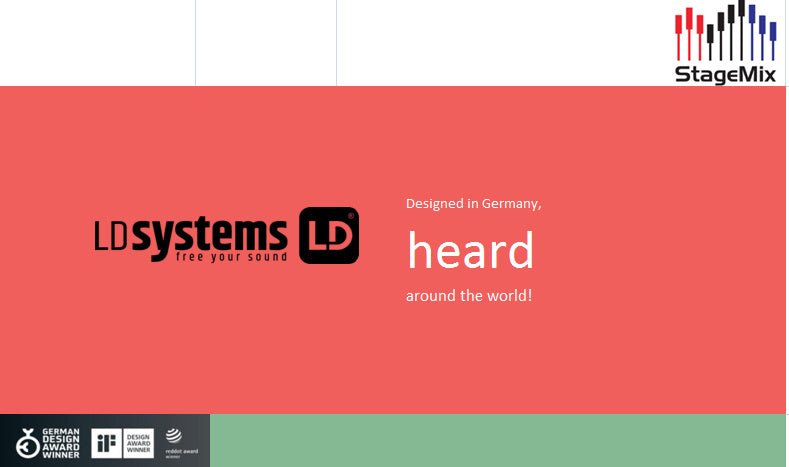Click the "free your sound" tagline
Image resolution: width=789 pixels, height=467 pixels.
tap(231, 257)
